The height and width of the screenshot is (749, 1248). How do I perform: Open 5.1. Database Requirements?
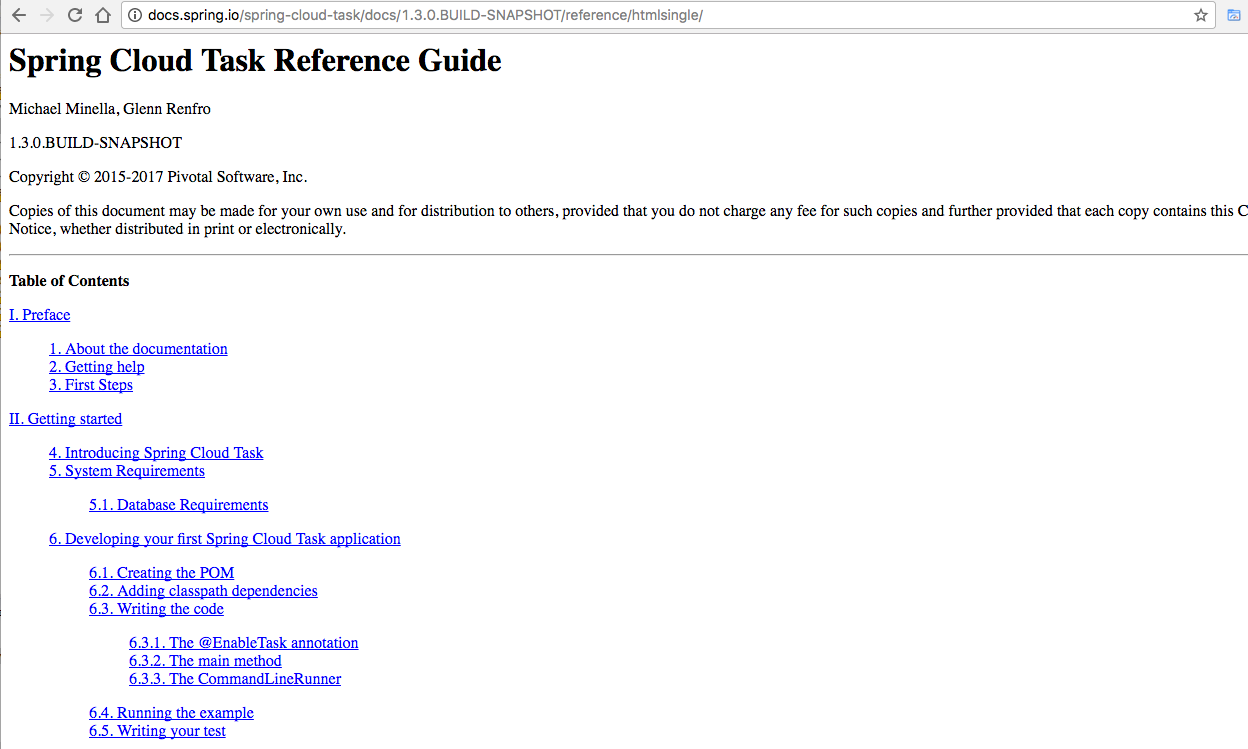coord(179,505)
